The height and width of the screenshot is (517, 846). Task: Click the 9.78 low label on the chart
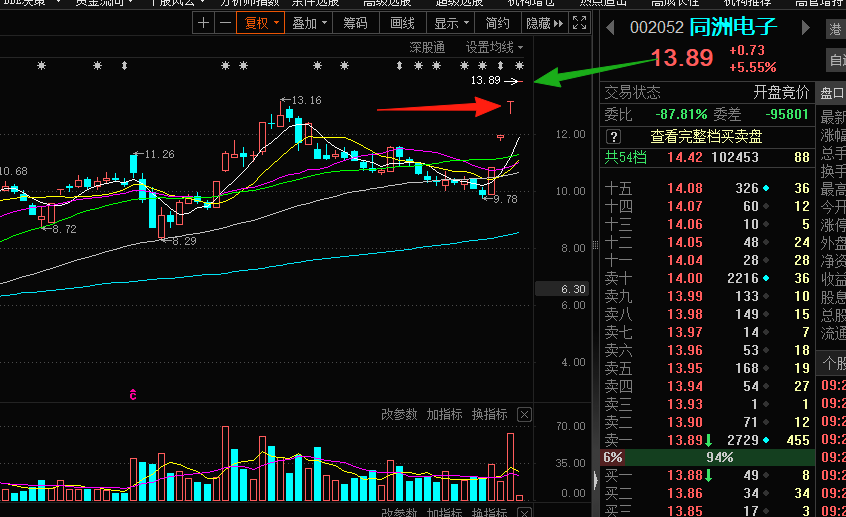pyautogui.click(x=505, y=199)
